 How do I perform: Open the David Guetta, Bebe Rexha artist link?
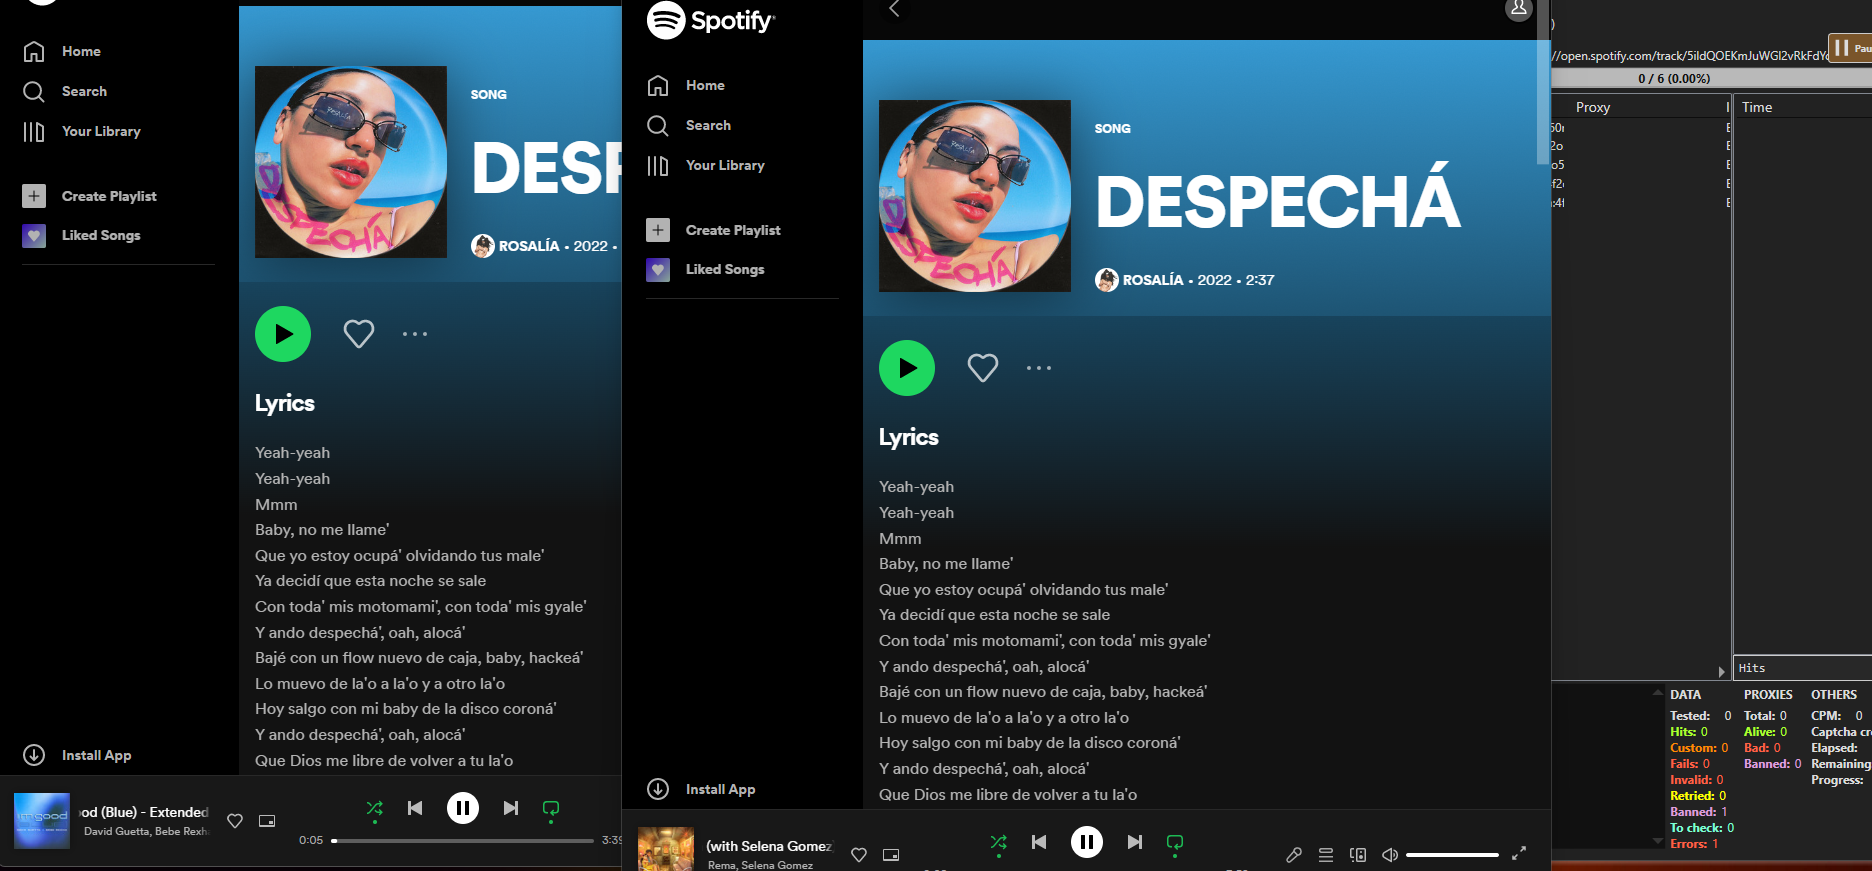point(146,831)
